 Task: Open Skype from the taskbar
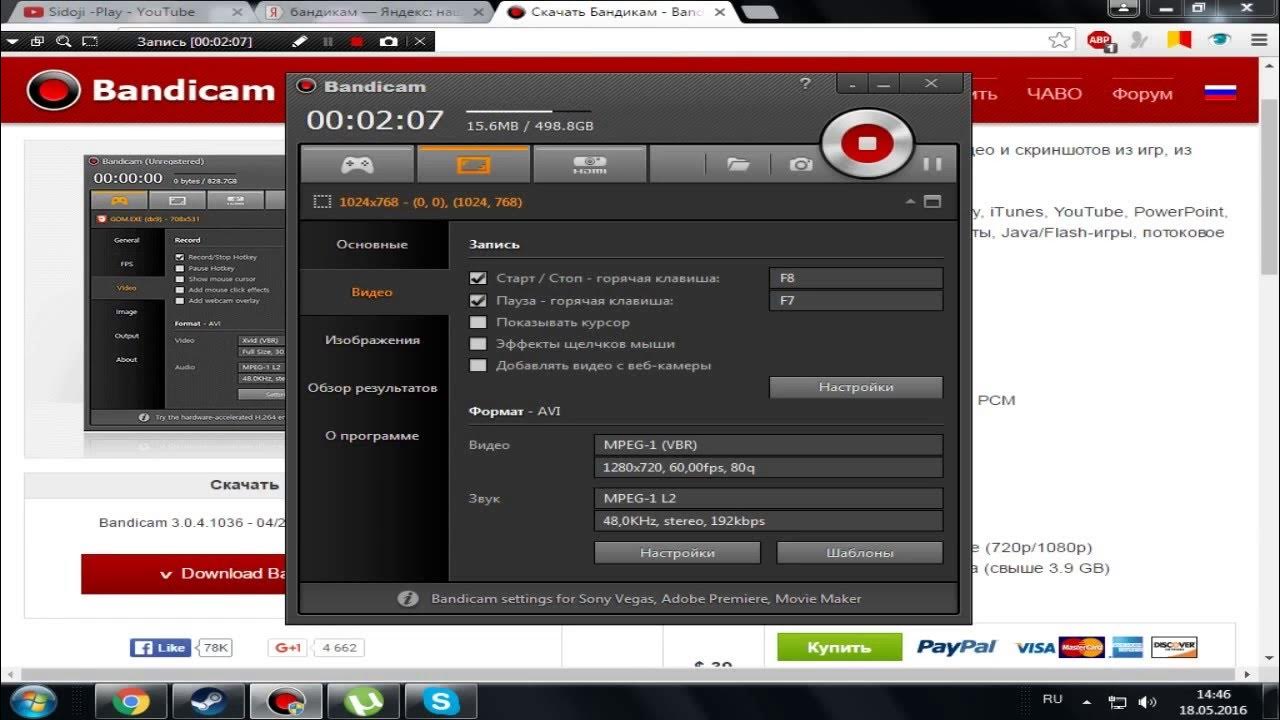click(441, 701)
